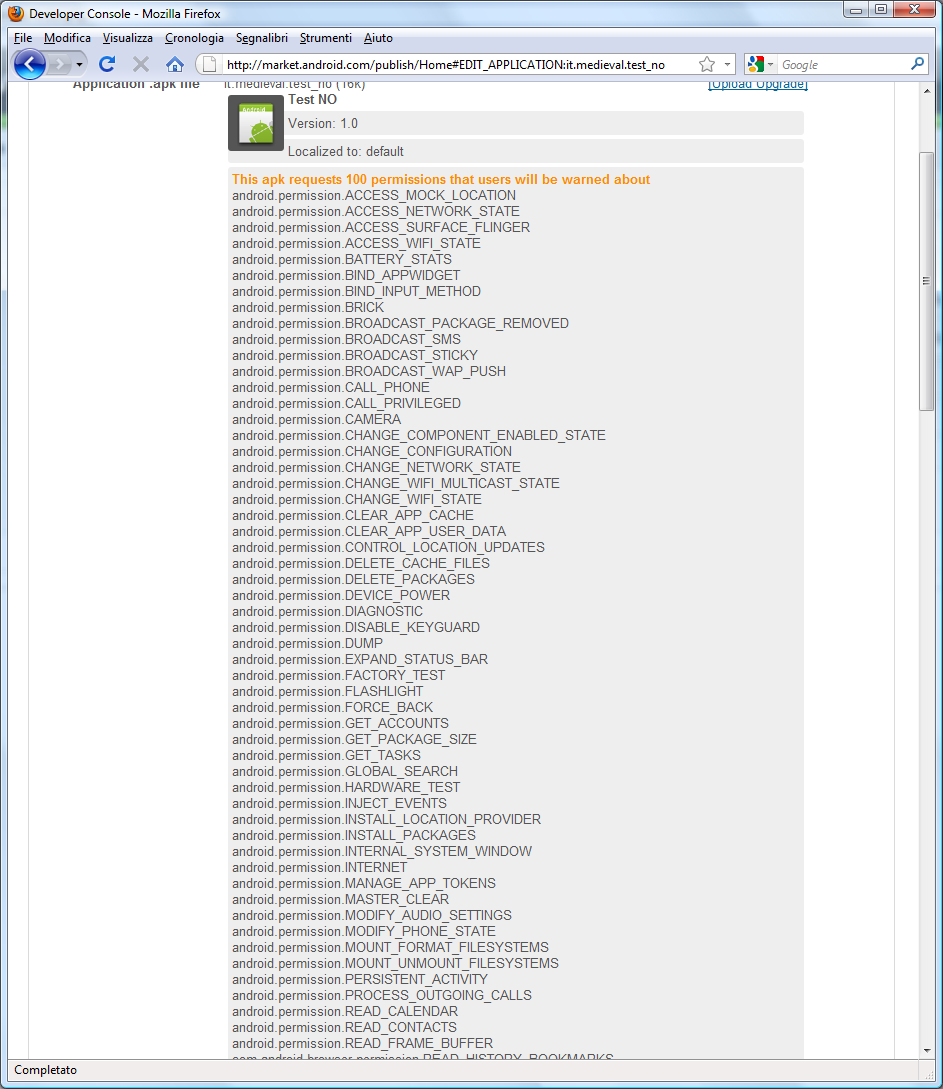The width and height of the screenshot is (943, 1089).
Task: Open the Visualizza menu
Action: tap(128, 38)
